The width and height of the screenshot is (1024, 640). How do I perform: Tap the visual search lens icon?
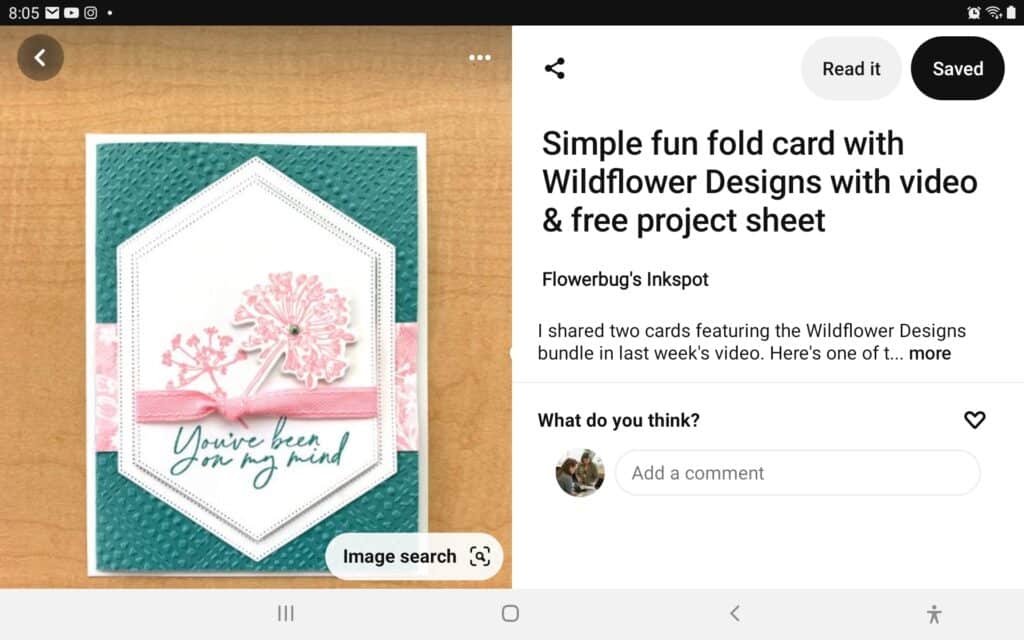point(480,556)
